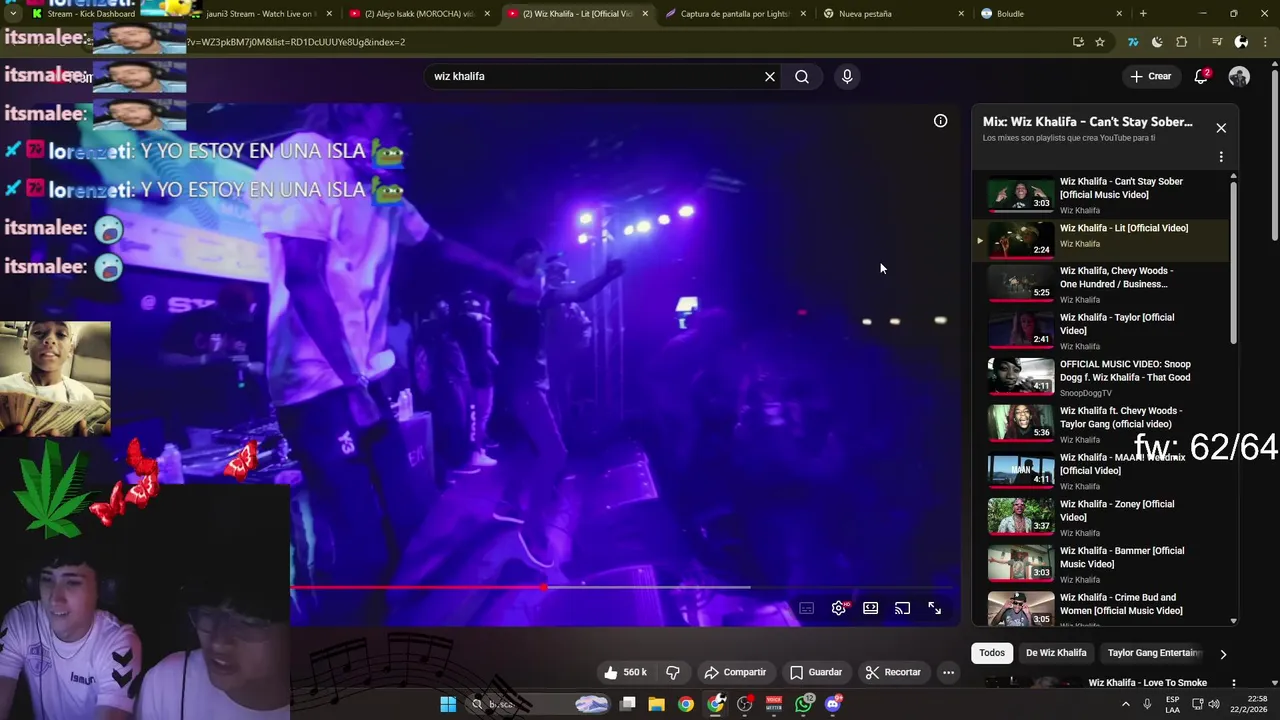The image size is (1280, 720).
Task: Select the De Wiz Khalifa chip
Action: click(1056, 653)
